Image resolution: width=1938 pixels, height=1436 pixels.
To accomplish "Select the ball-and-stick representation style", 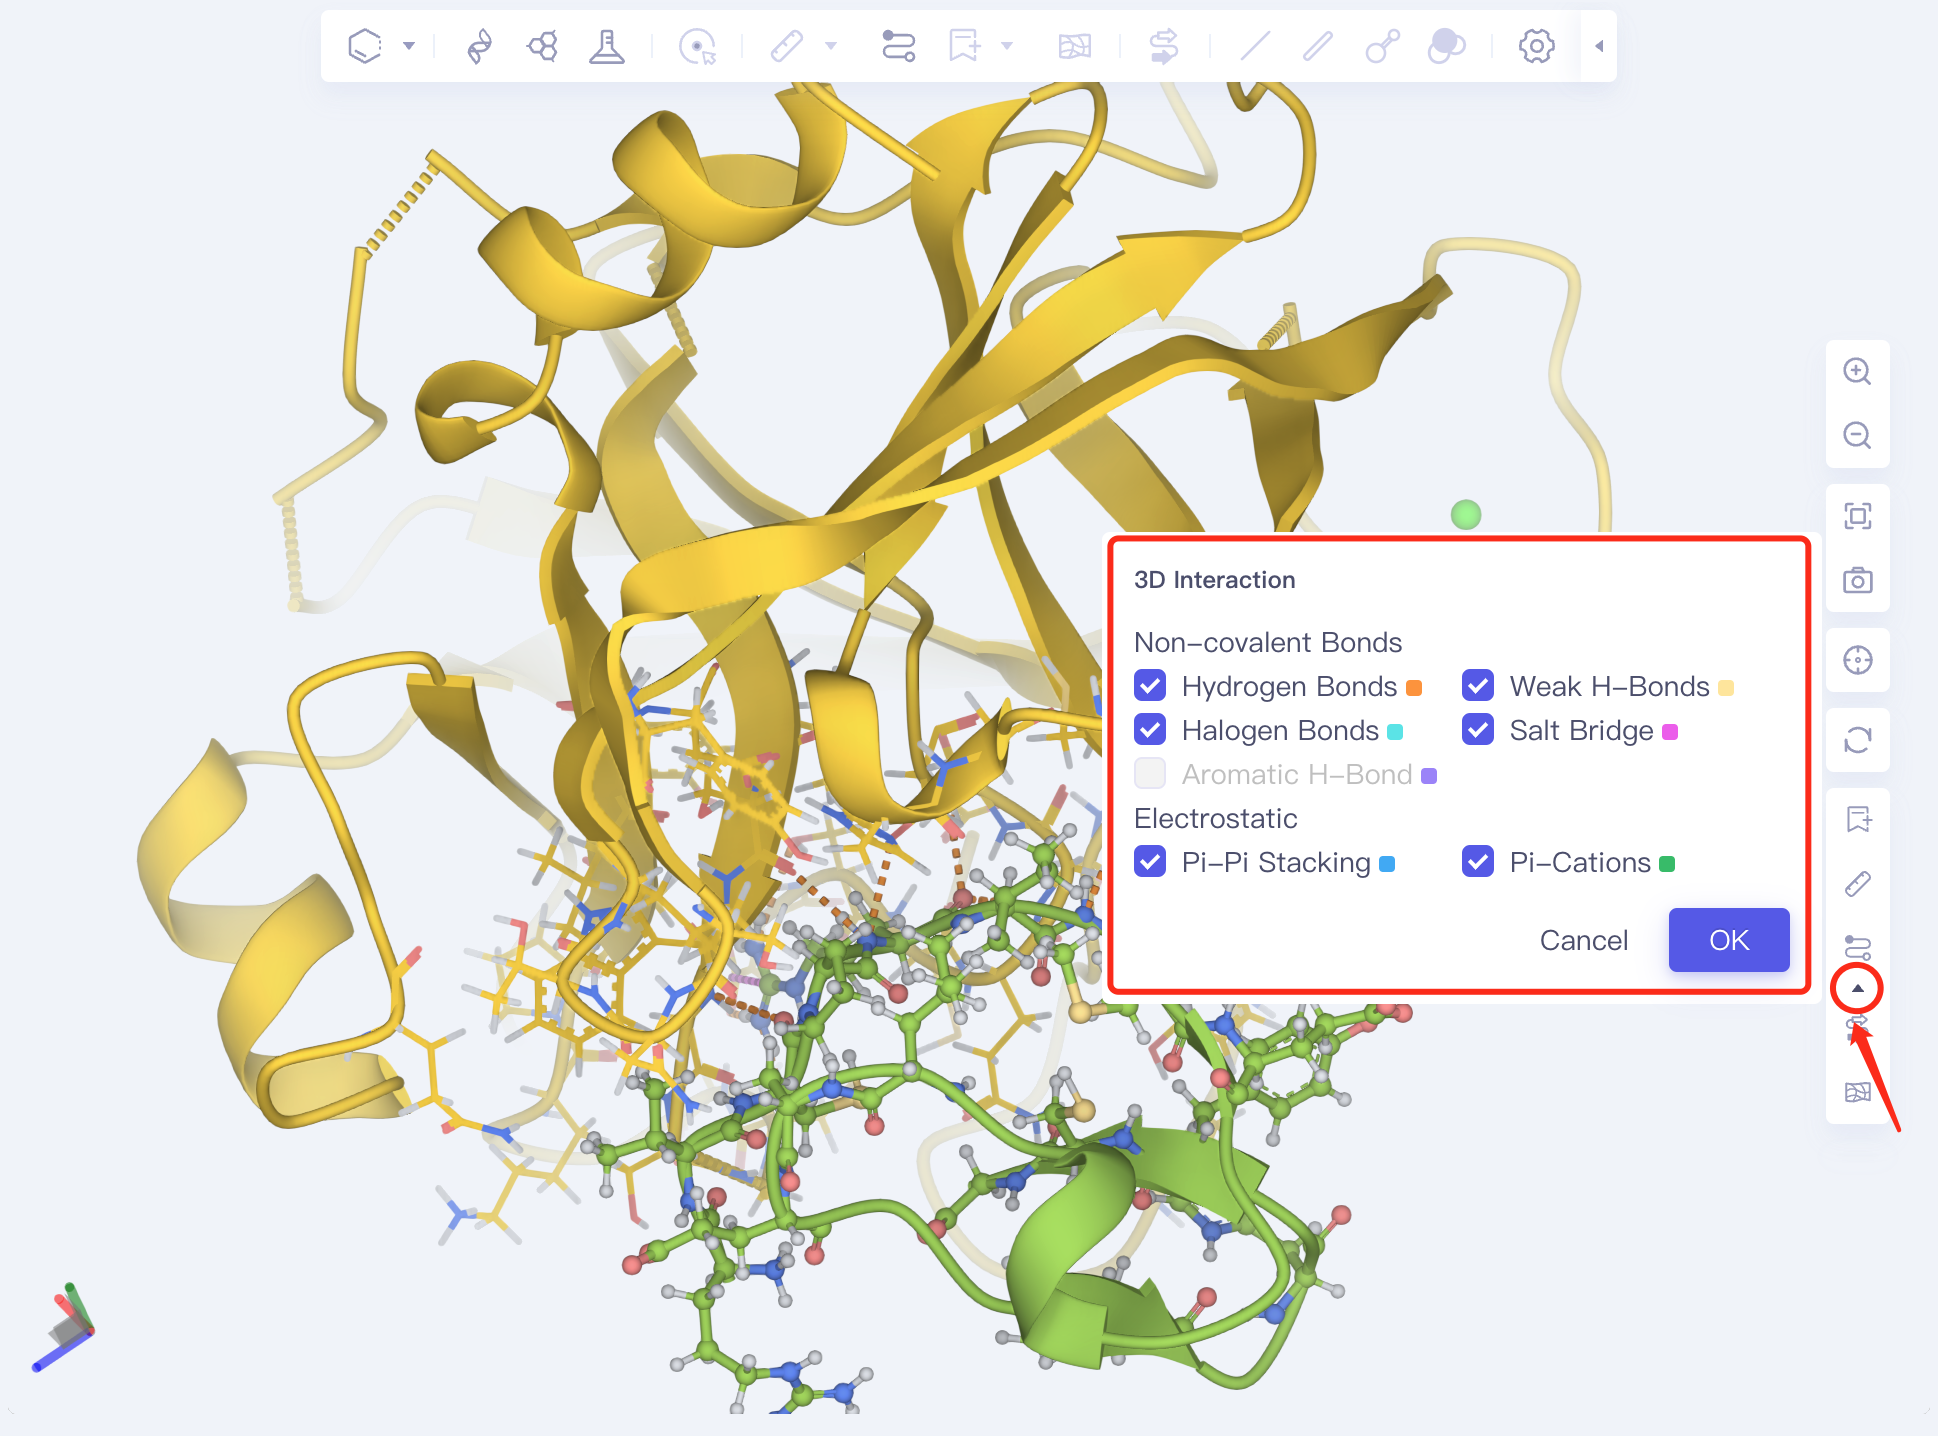I will (1383, 46).
